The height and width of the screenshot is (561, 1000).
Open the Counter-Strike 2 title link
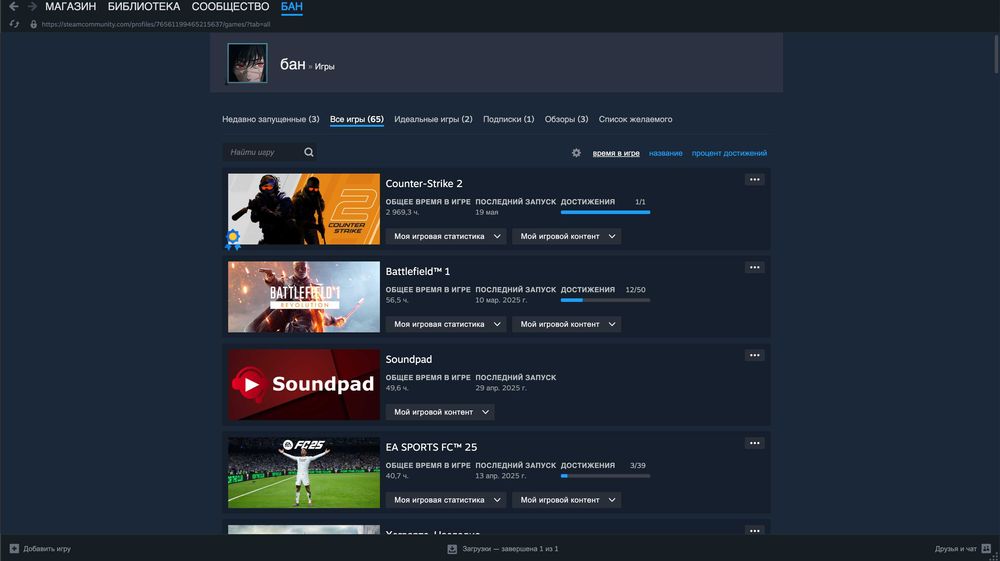423,184
